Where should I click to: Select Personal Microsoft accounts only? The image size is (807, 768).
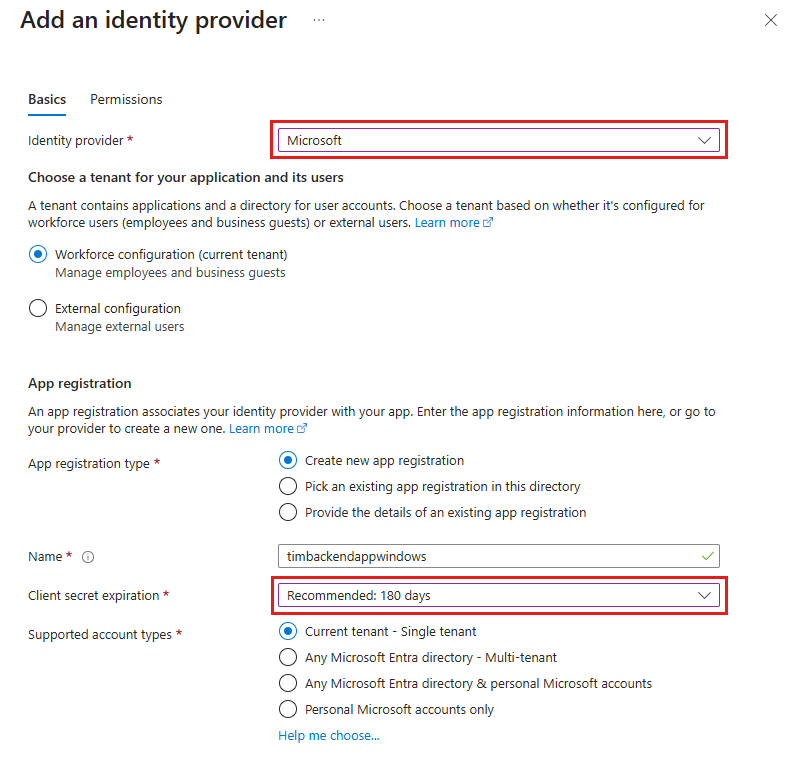point(288,709)
